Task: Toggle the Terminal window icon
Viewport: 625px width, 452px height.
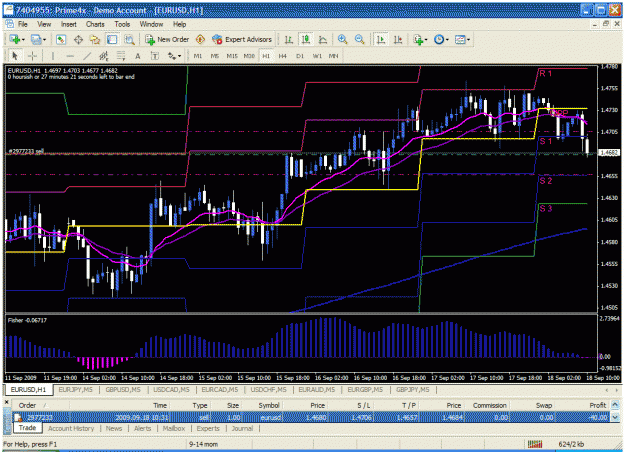Action: point(112,39)
